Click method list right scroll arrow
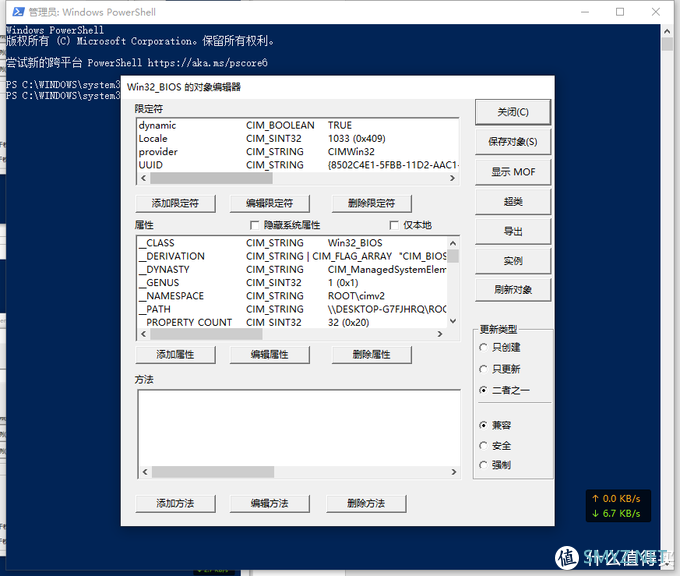The width and height of the screenshot is (680, 576). coord(454,472)
